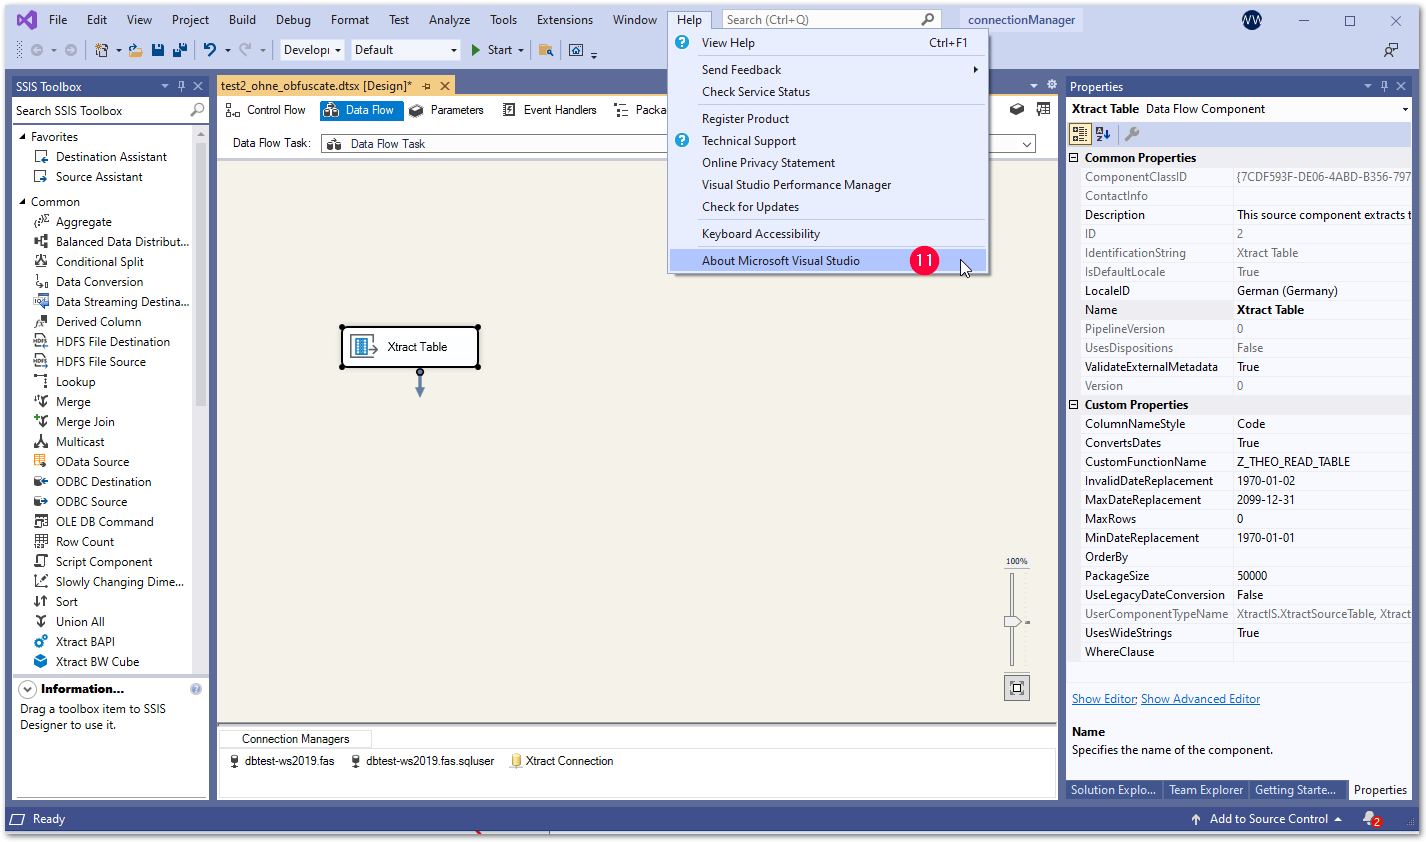Click the zoom fit-to-window icon on the canvas

(x=1017, y=688)
